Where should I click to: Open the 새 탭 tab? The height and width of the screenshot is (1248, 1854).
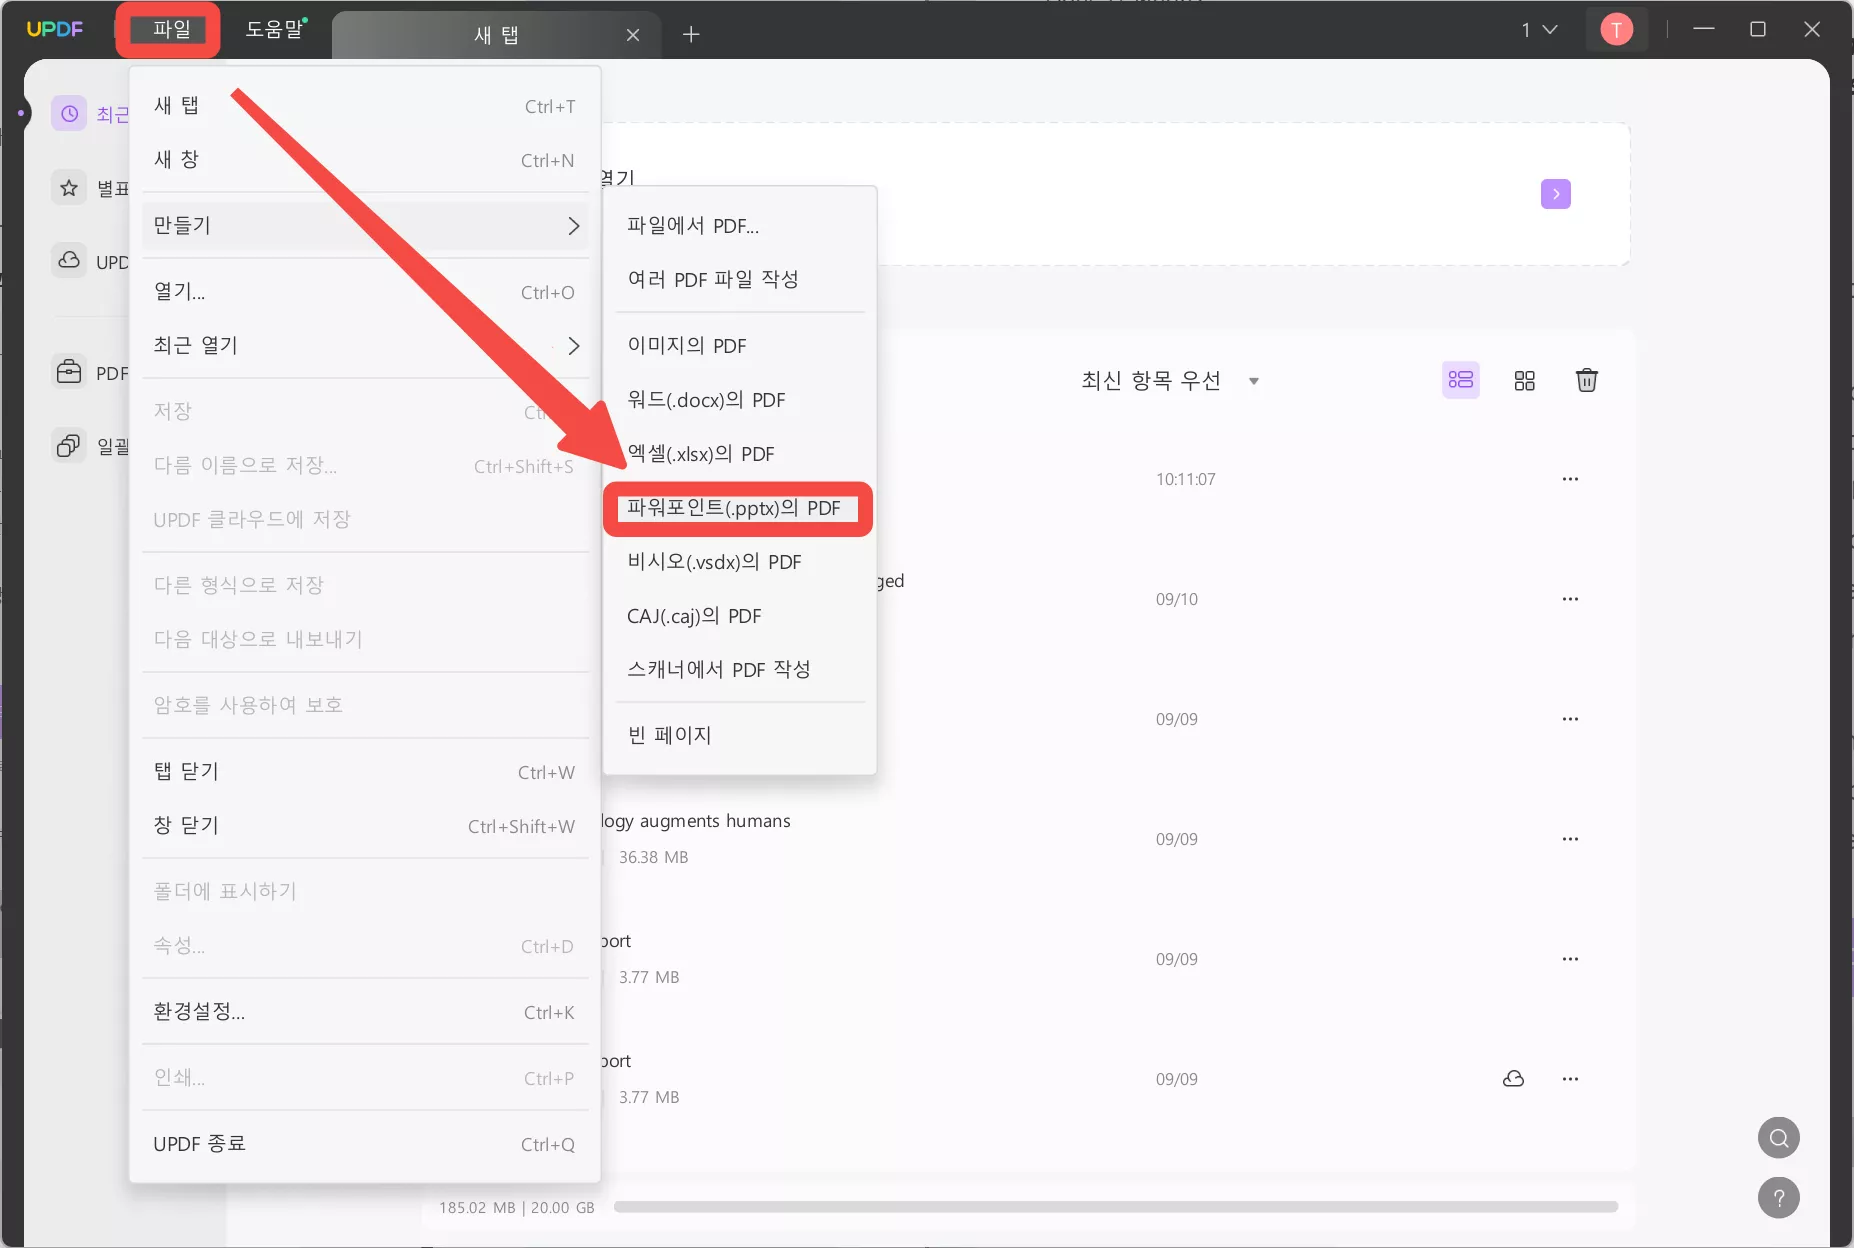coord(496,35)
